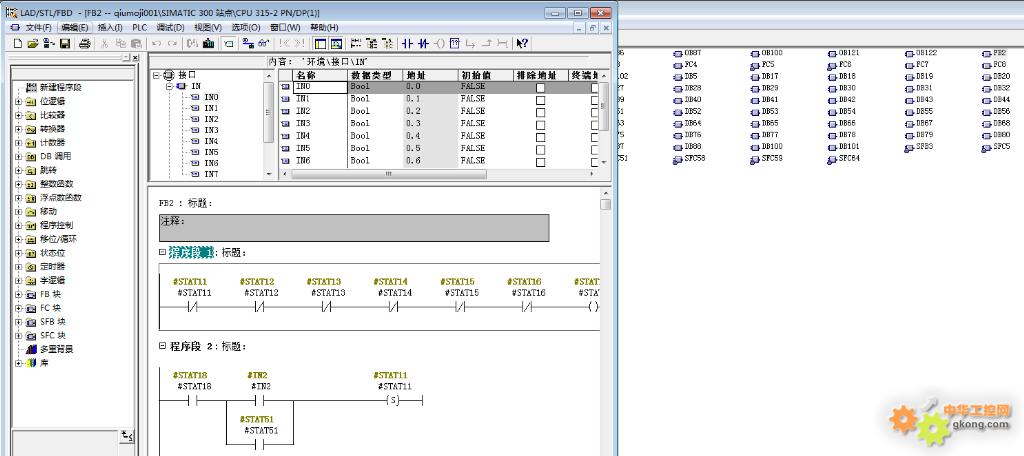This screenshot has height=456, width=1024.
Task: Tick exclusion address checkbox for IN3
Action: click(540, 125)
